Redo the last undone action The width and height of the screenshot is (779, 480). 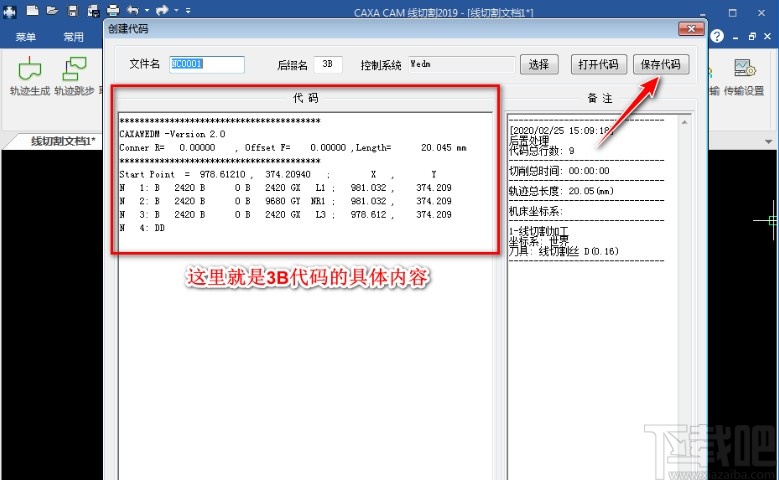pyautogui.click(x=162, y=10)
